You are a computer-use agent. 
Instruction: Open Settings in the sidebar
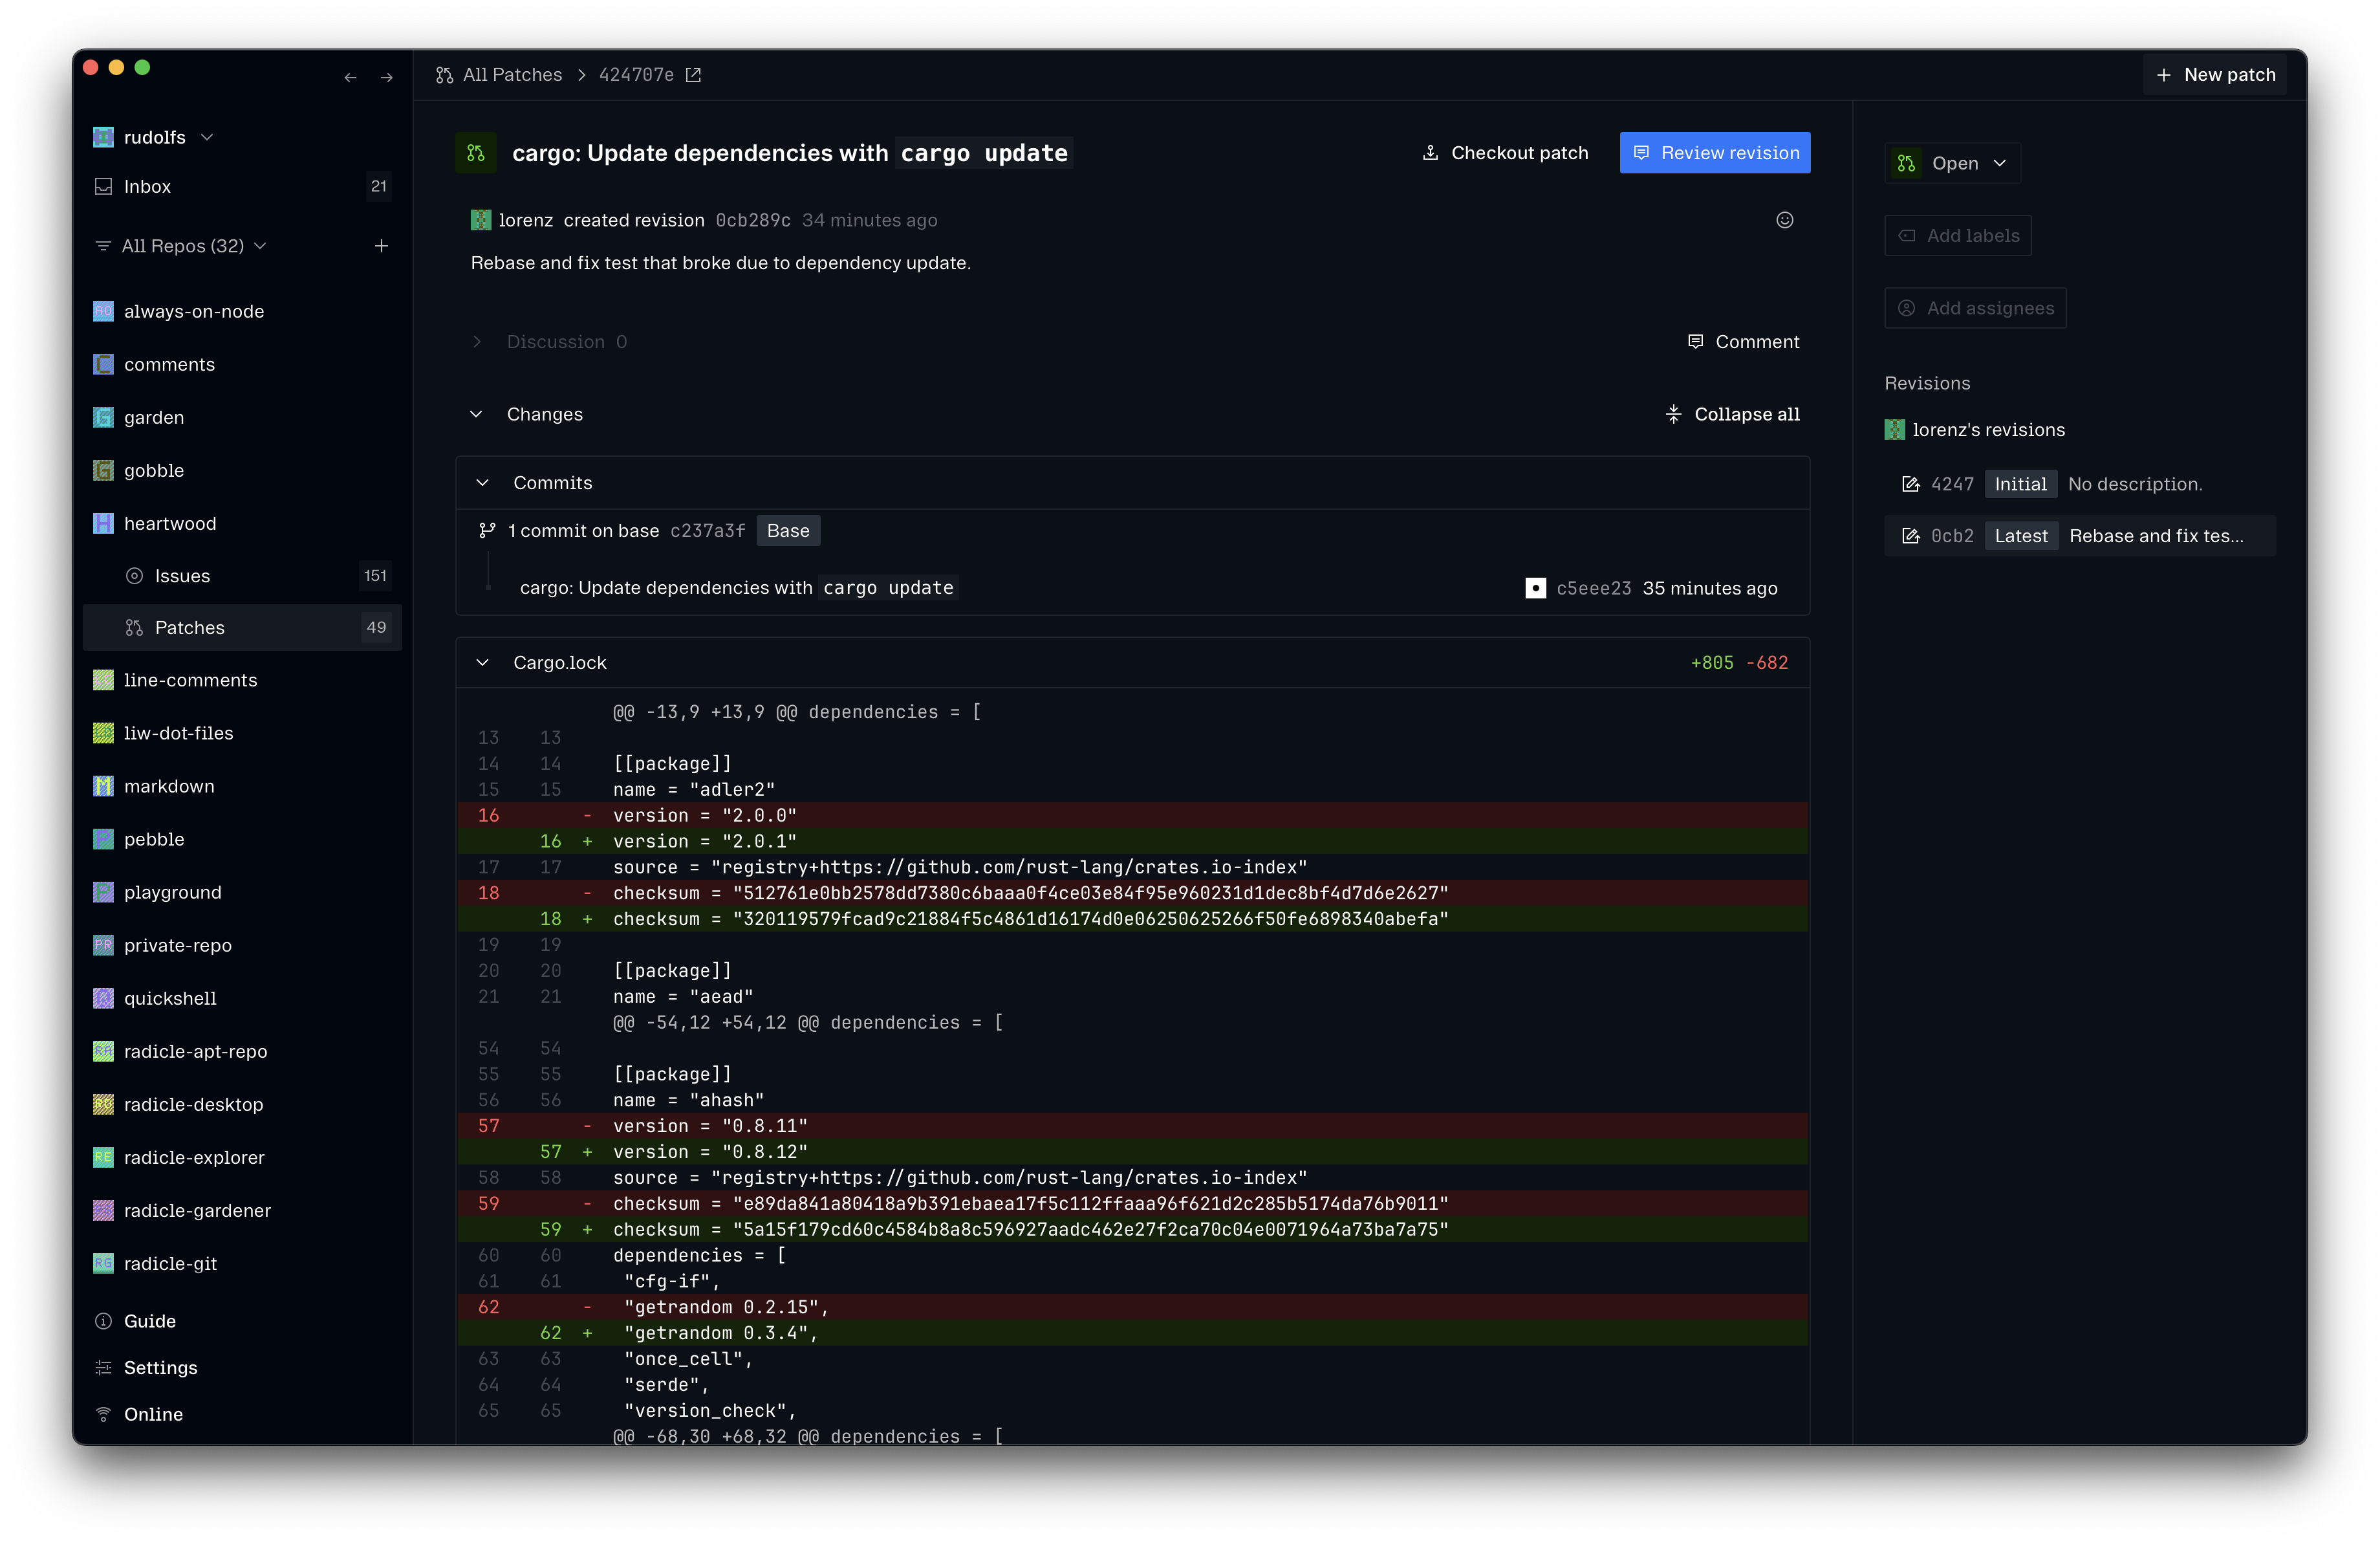tap(160, 1367)
